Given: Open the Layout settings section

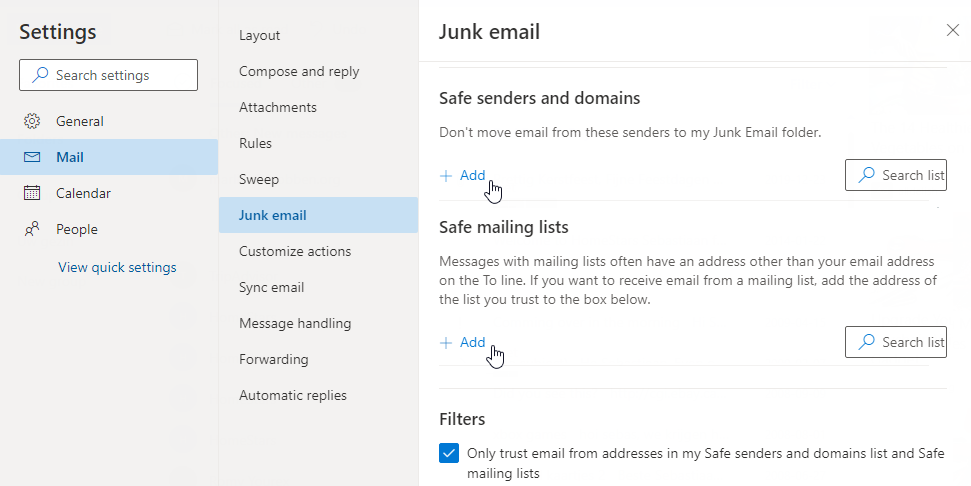Looking at the screenshot, I should click(259, 35).
